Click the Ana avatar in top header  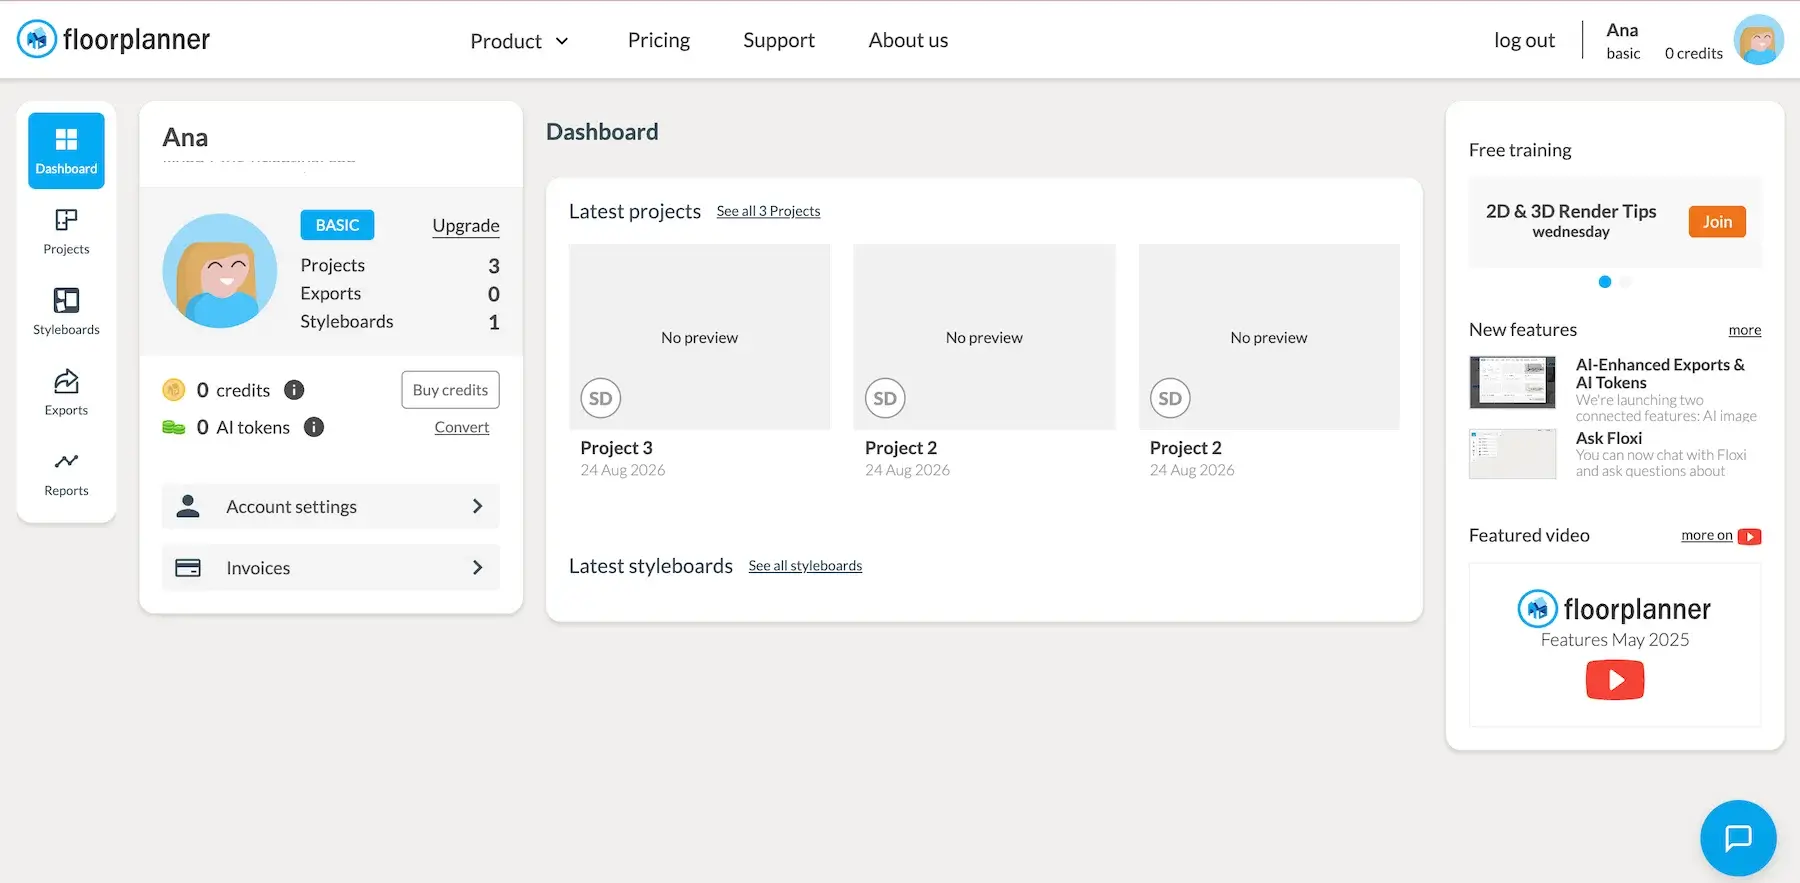click(x=1759, y=40)
